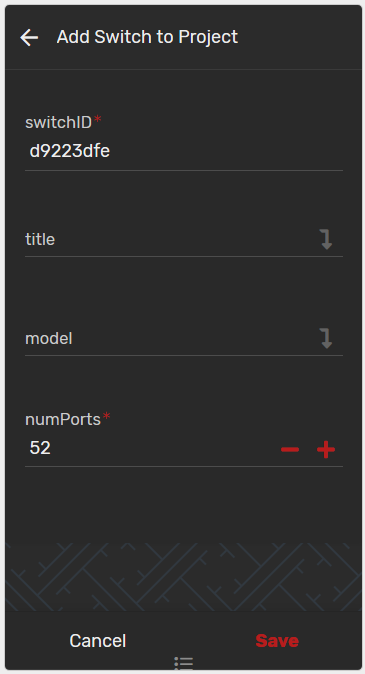Cancel adding the switch
The image size is (365, 674).
98,641
